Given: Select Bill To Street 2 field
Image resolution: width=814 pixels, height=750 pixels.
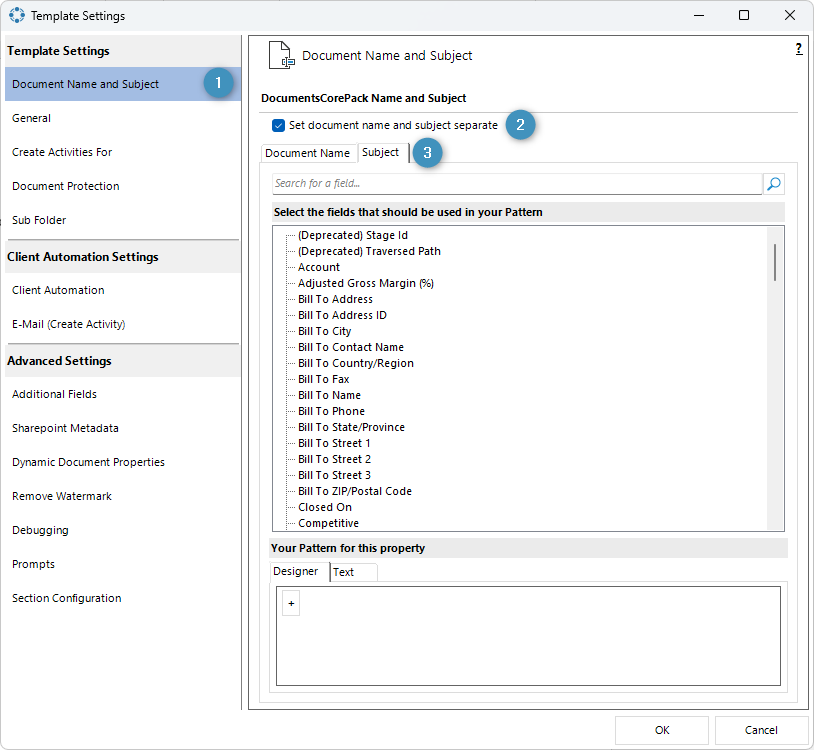Looking at the screenshot, I should 334,459.
